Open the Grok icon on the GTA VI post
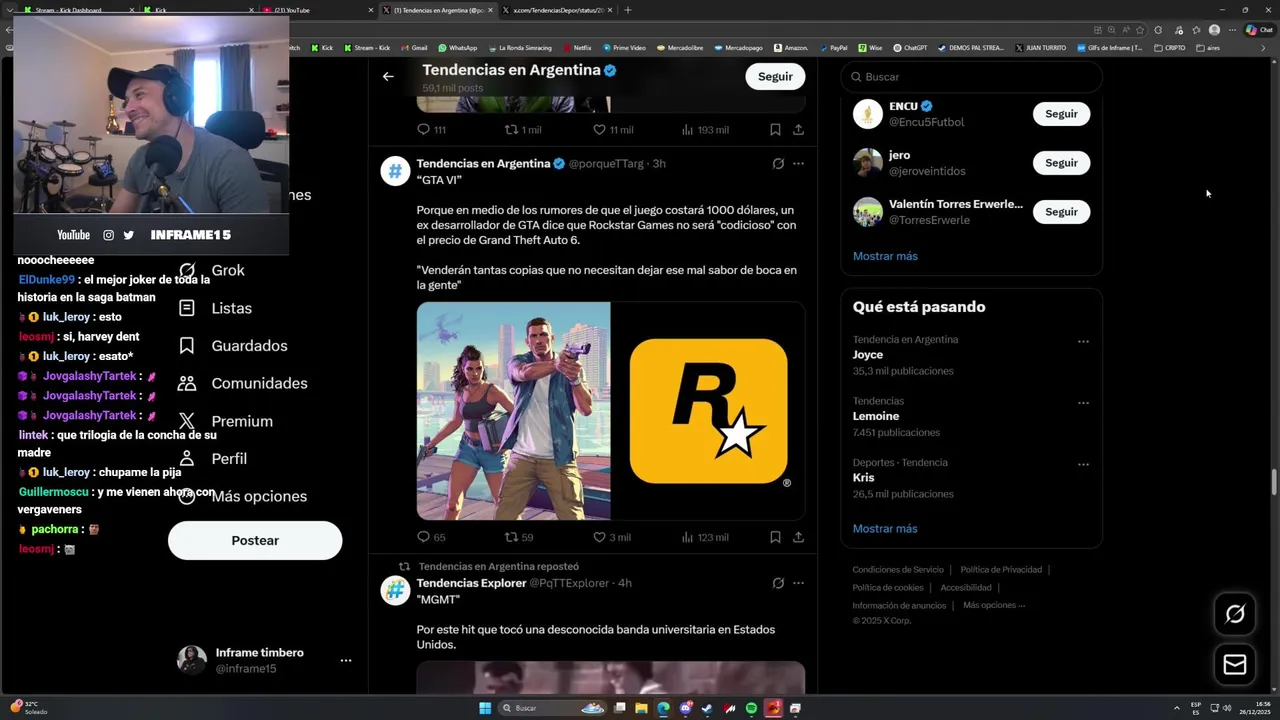The width and height of the screenshot is (1280, 720). tap(778, 163)
